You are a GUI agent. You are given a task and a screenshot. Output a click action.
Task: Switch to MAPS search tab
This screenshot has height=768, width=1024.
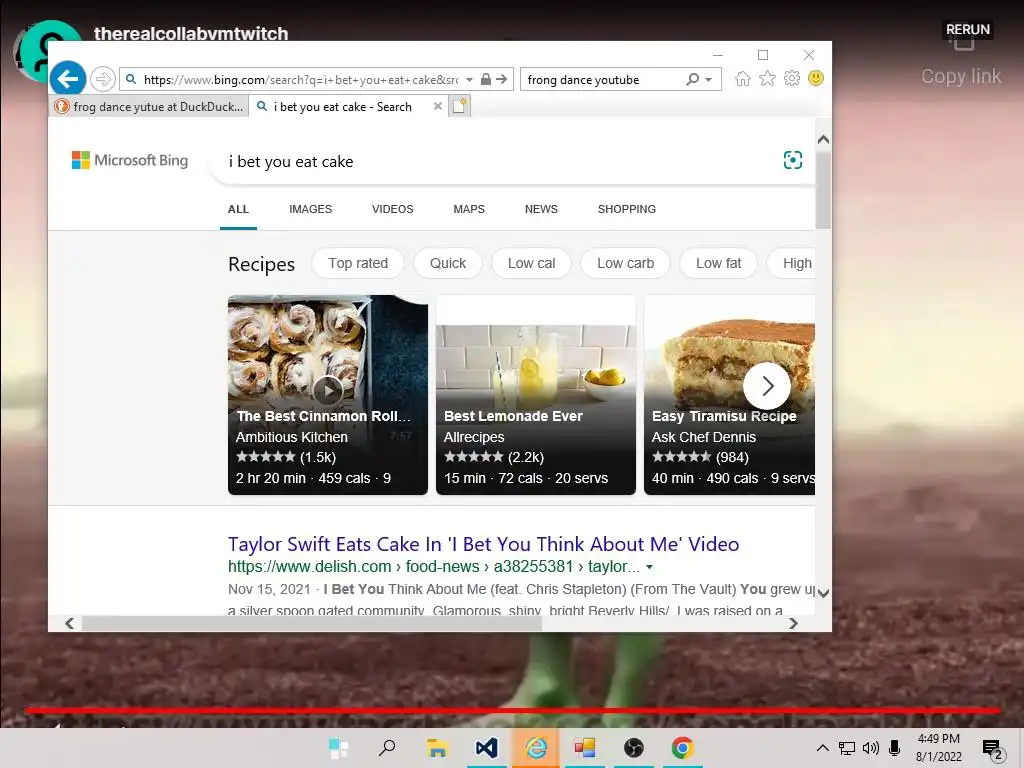point(469,209)
